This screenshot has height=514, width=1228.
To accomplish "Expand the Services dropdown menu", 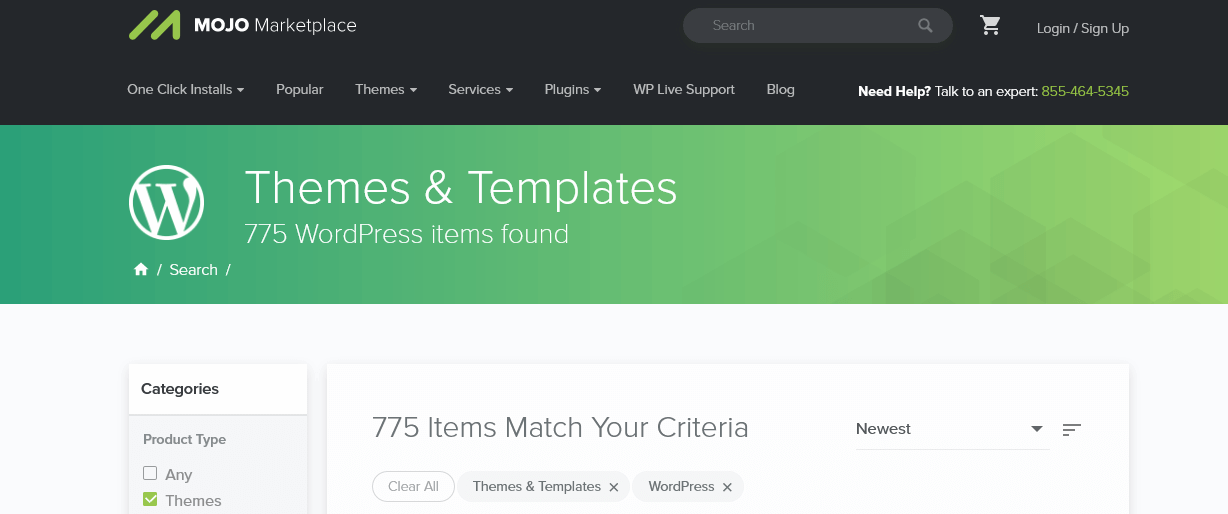I will (480, 89).
